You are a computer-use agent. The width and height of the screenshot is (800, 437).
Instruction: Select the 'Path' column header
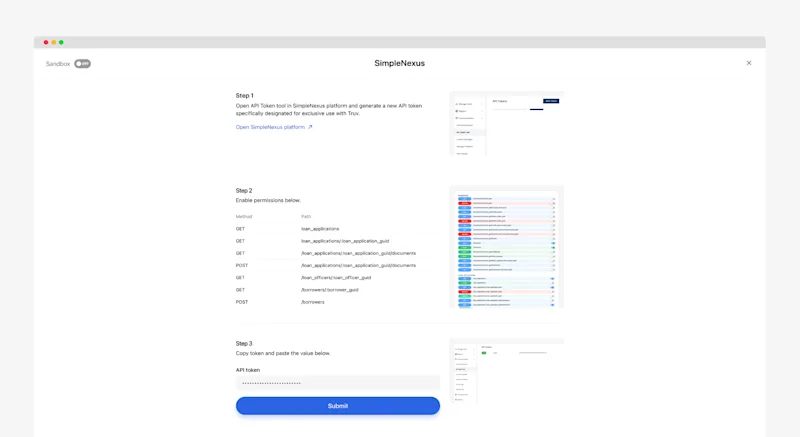[306, 217]
